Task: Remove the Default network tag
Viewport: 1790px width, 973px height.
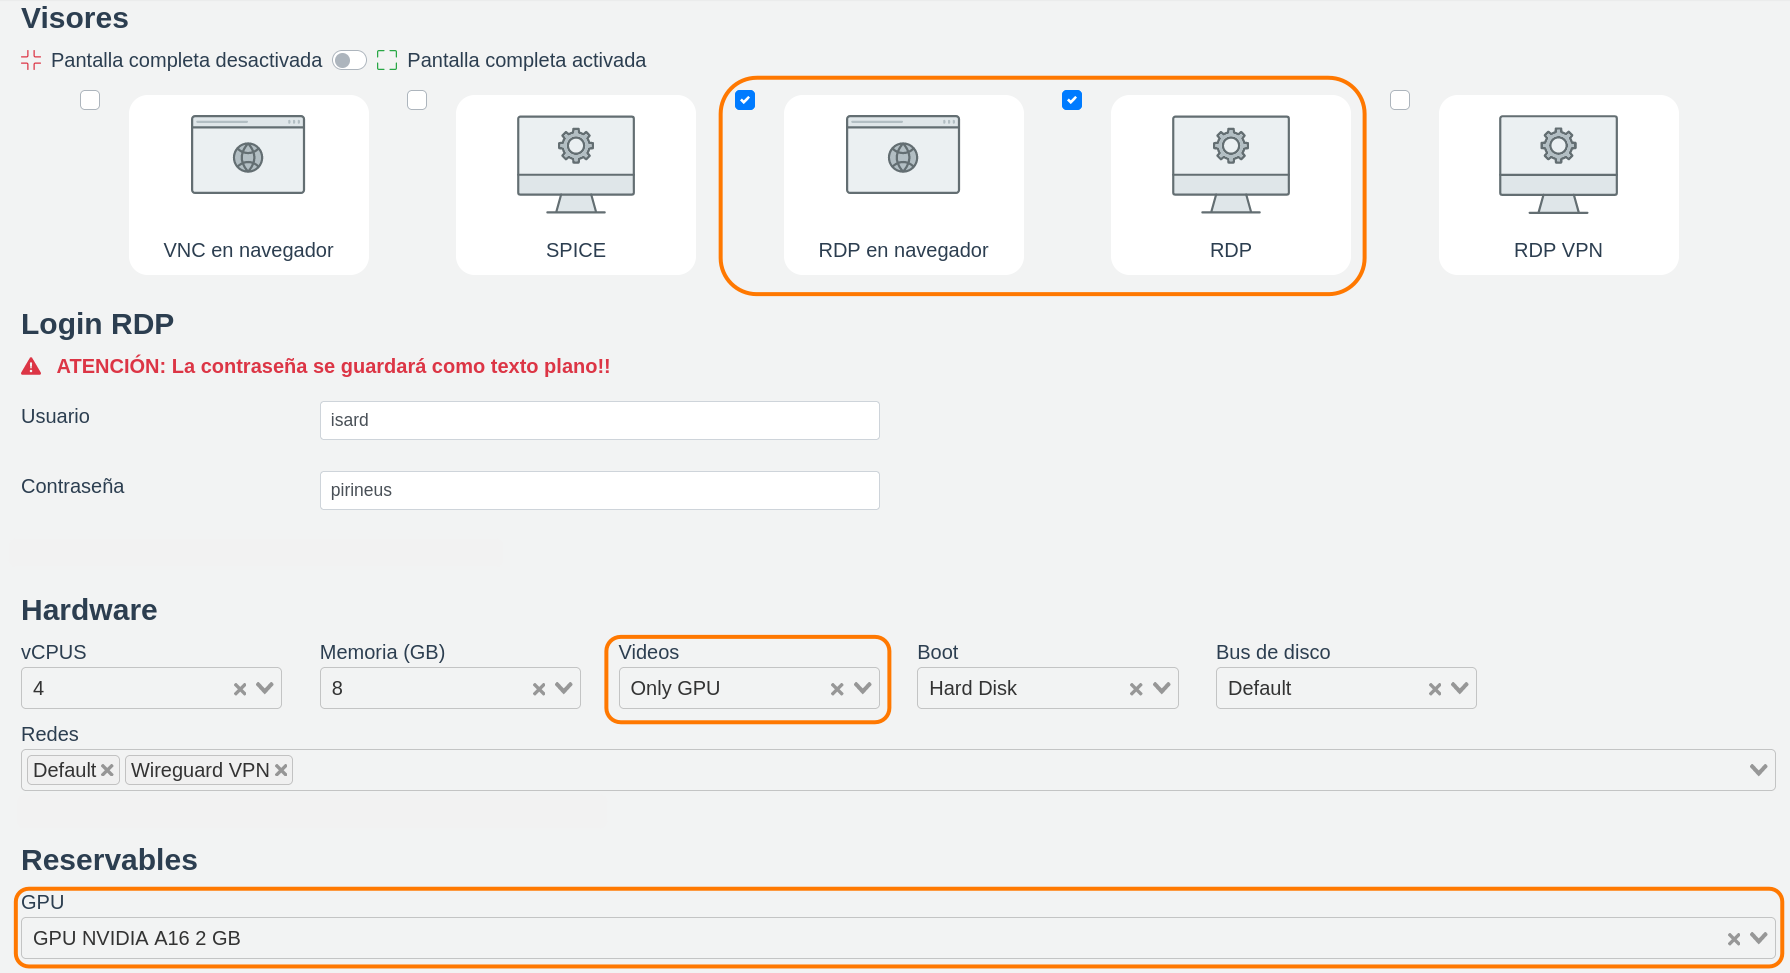Action: (x=107, y=770)
